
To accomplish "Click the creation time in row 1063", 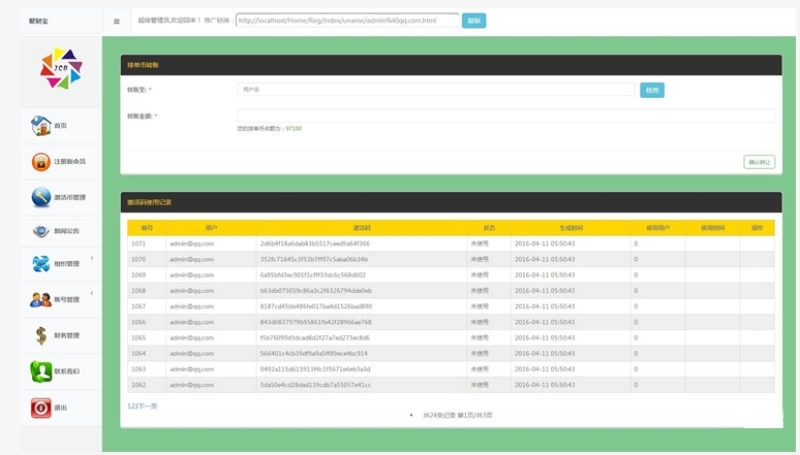I will coord(545,369).
